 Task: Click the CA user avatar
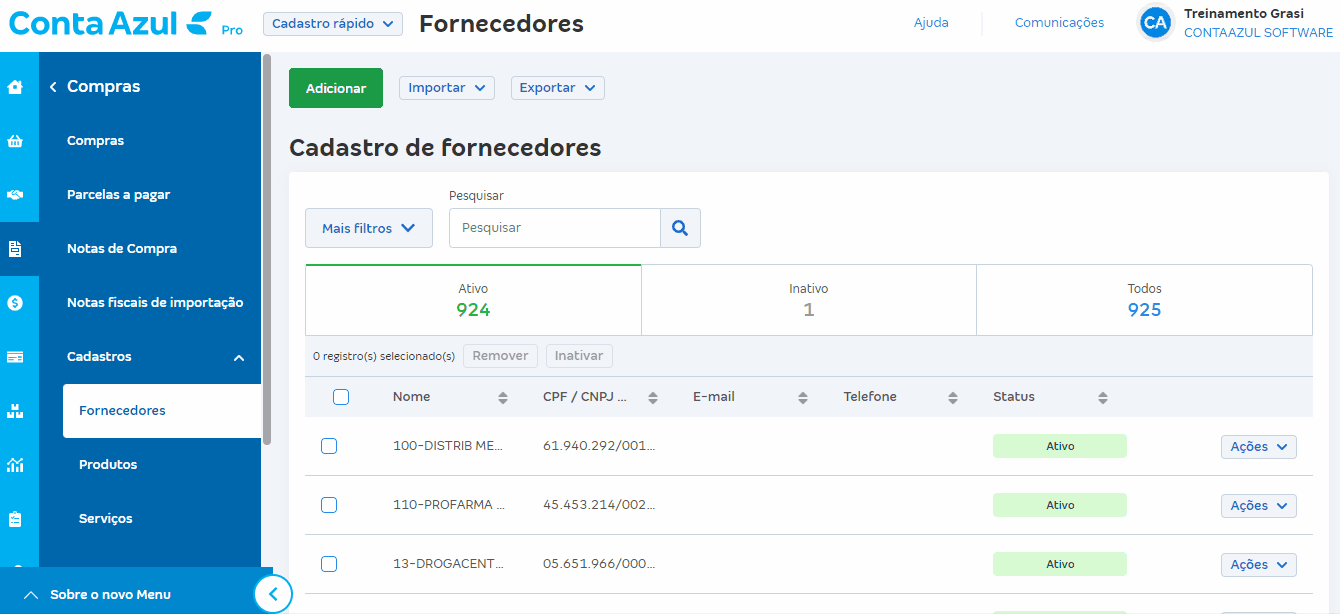[x=1155, y=22]
